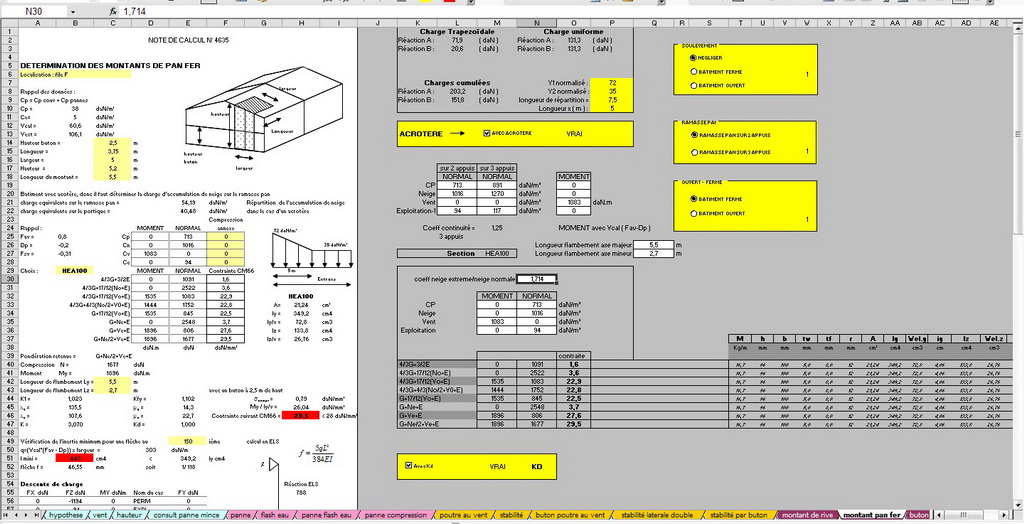Select BATIMENT FERME radio under Soulevement
The width and height of the screenshot is (1024, 524).
[x=694, y=72]
